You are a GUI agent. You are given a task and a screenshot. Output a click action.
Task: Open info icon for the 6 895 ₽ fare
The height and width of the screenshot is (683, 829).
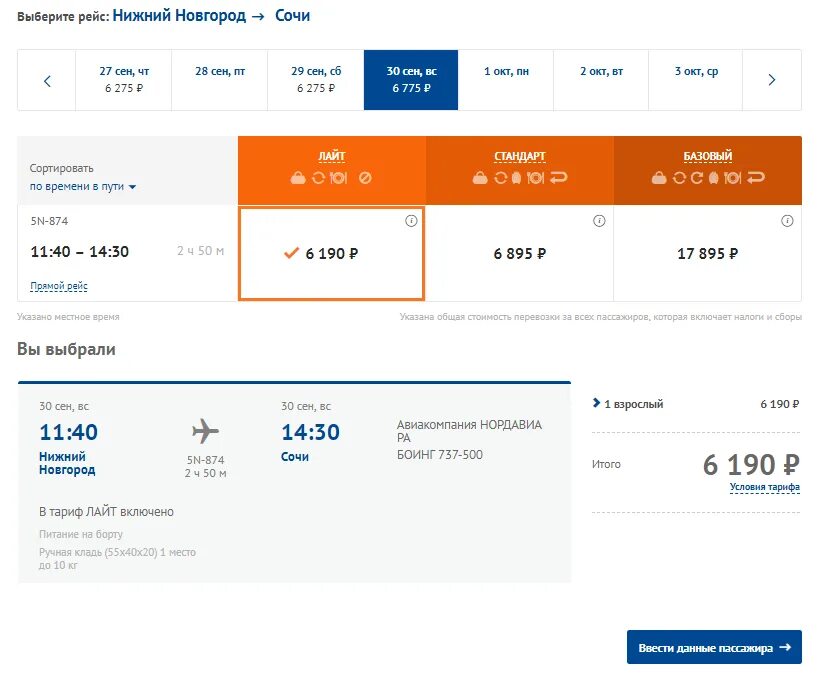coord(599,221)
